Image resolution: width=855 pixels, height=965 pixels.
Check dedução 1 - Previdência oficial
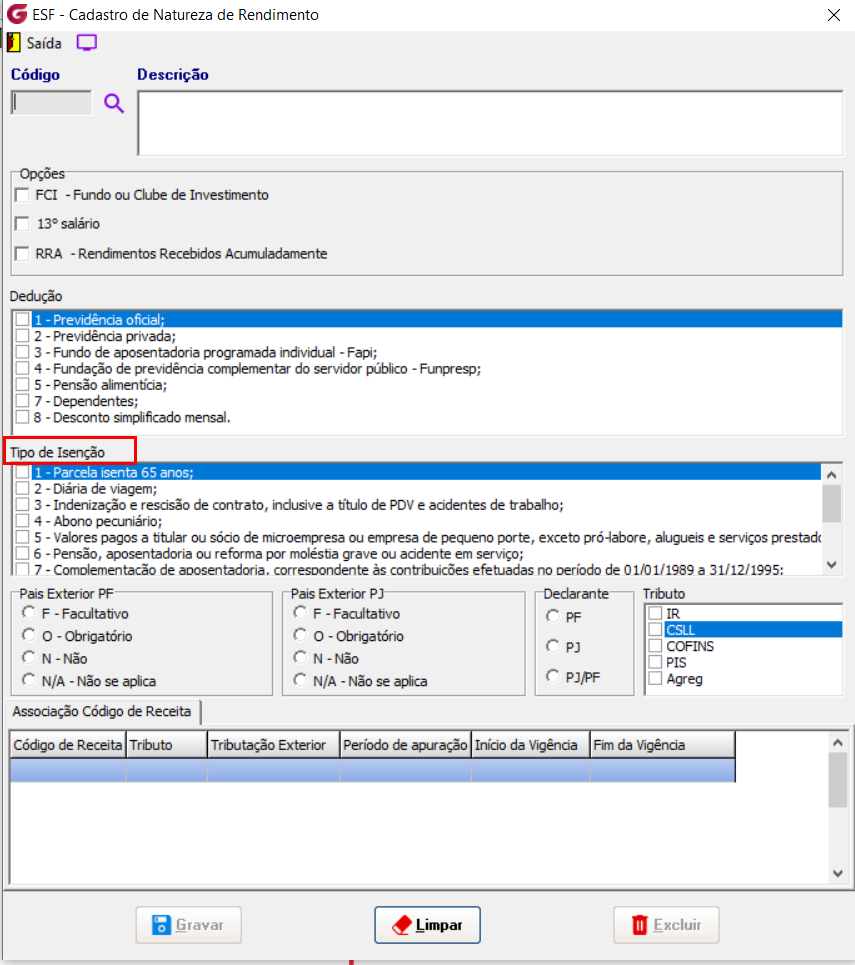pos(23,319)
